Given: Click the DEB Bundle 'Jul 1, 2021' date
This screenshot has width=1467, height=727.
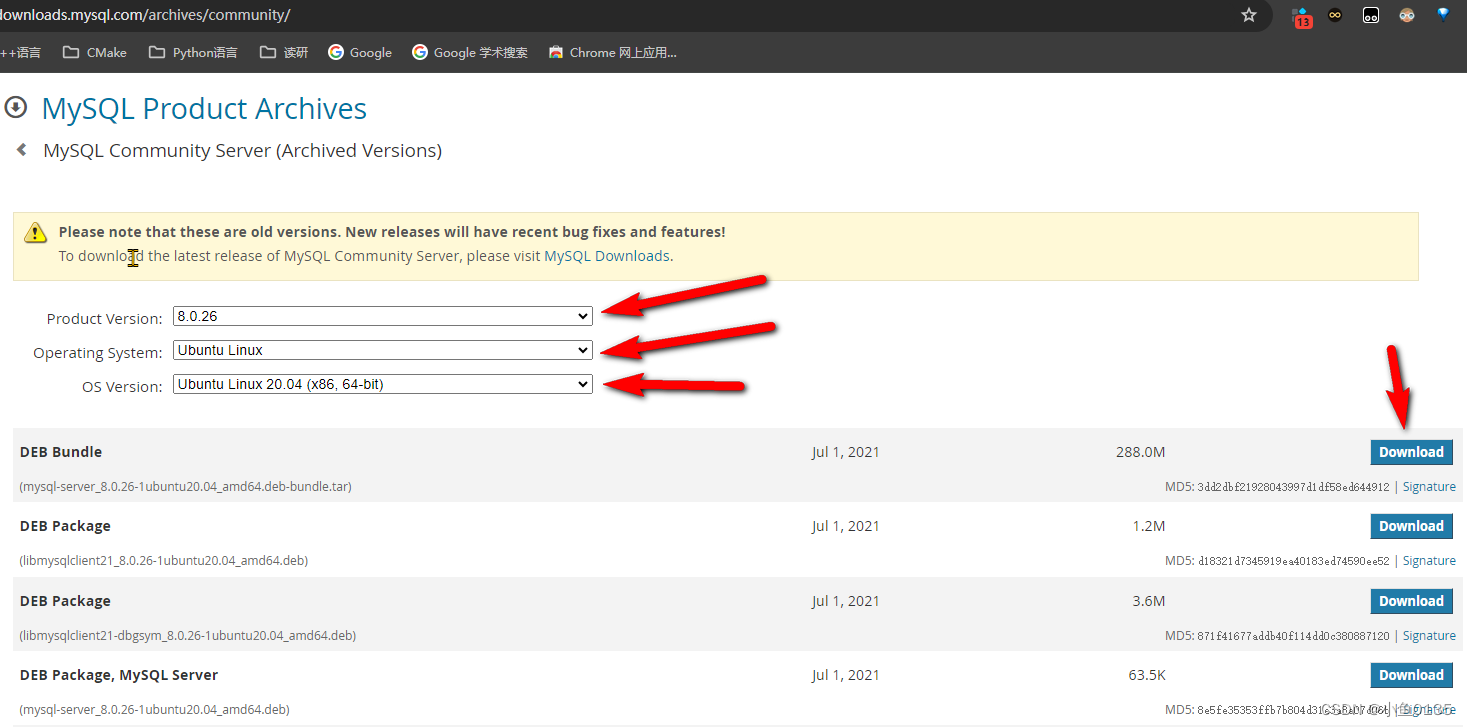Looking at the screenshot, I should [846, 452].
